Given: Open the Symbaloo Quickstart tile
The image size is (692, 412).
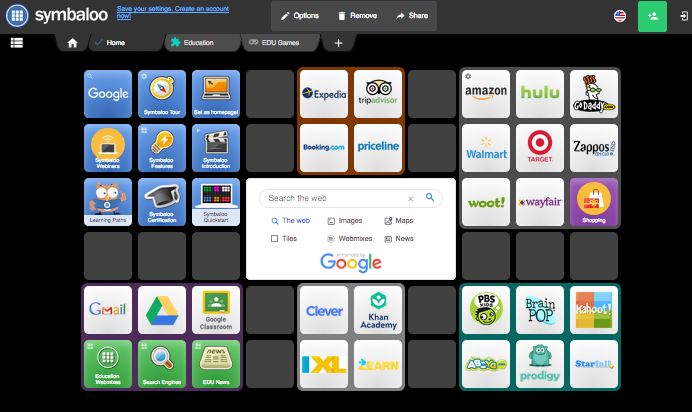Looking at the screenshot, I should click(216, 202).
